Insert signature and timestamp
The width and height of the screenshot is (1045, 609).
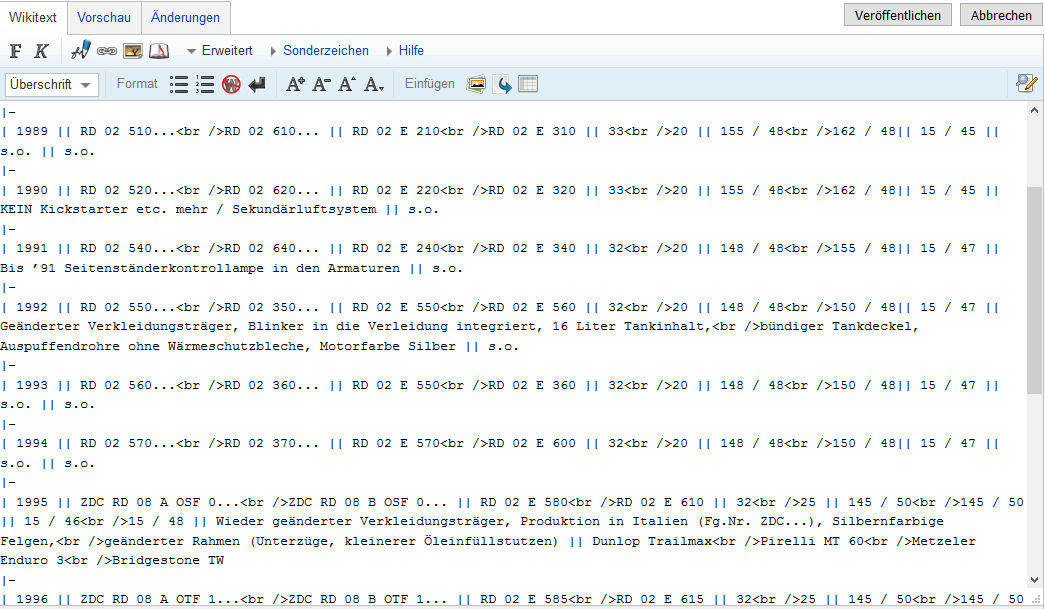pyautogui.click(x=81, y=51)
